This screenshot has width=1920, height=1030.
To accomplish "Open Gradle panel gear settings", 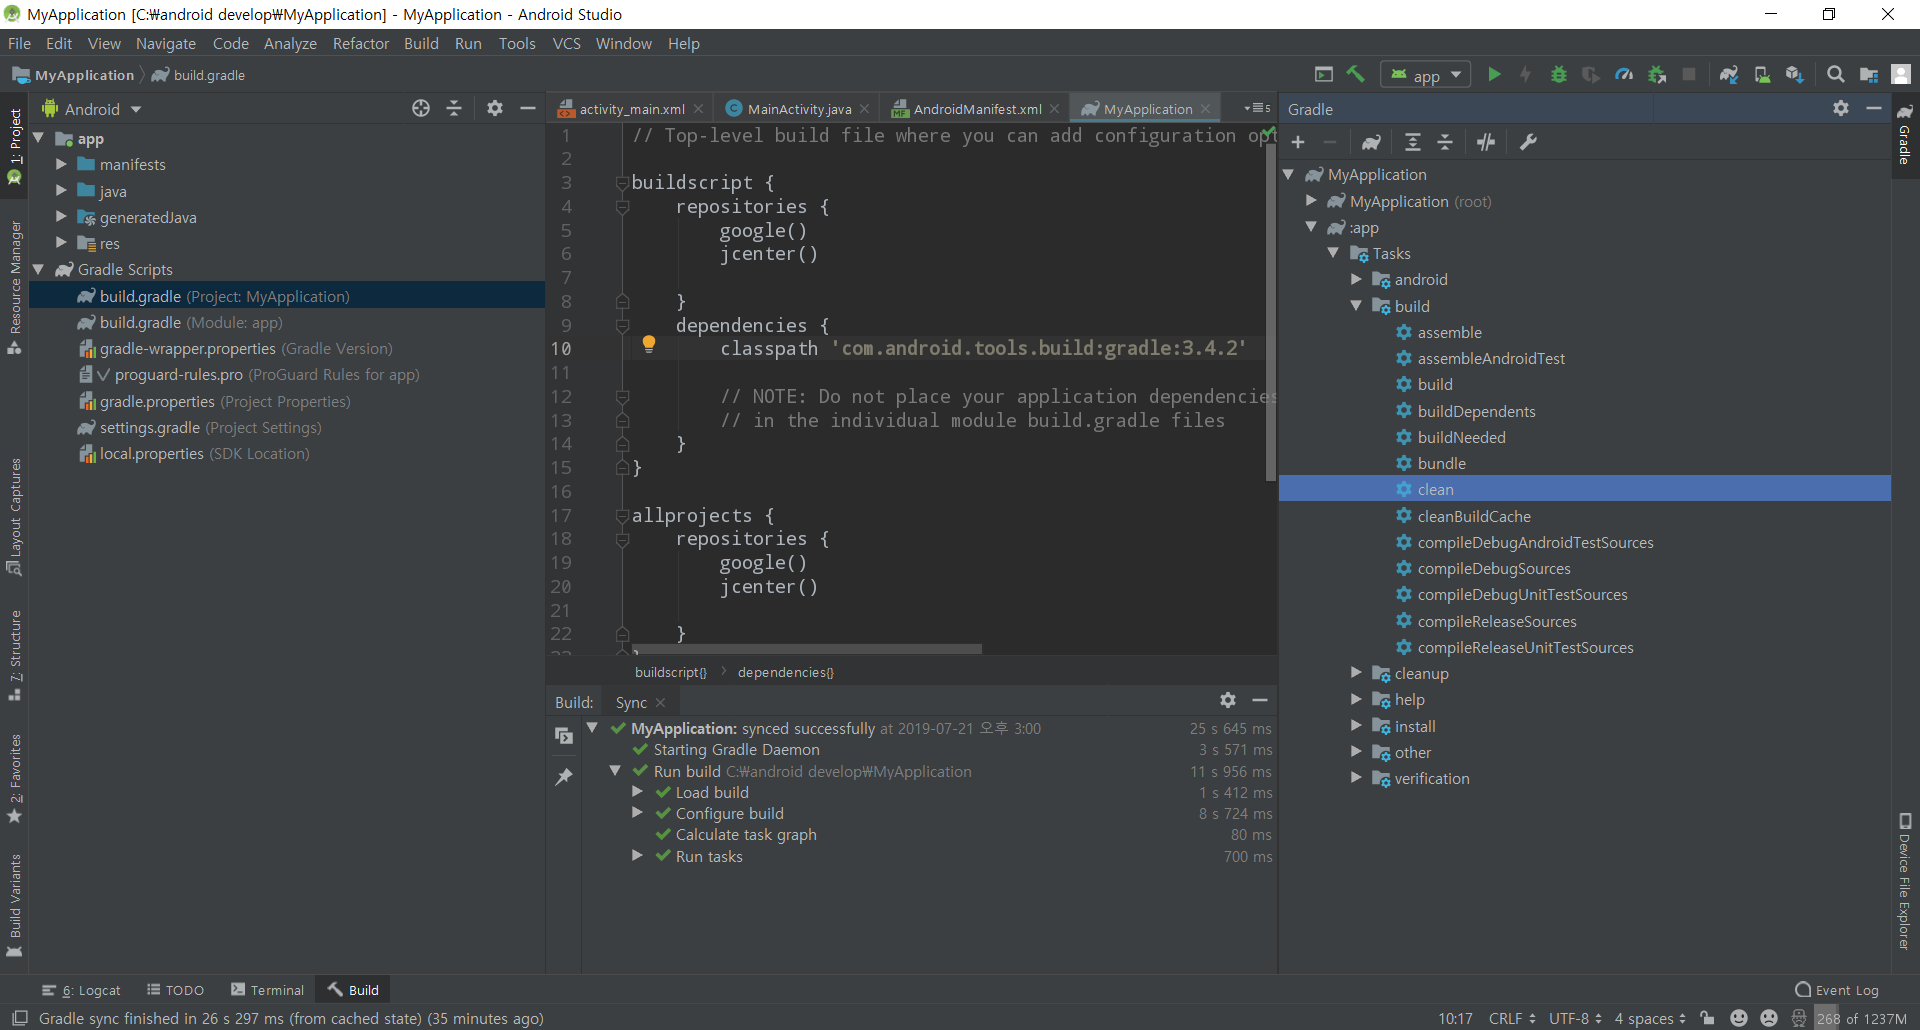I will (x=1841, y=108).
